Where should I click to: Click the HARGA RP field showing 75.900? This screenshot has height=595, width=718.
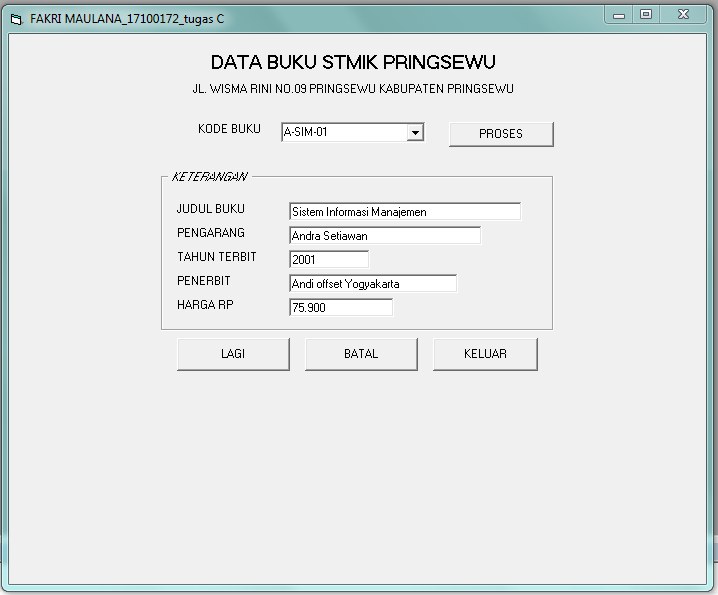pyautogui.click(x=341, y=307)
